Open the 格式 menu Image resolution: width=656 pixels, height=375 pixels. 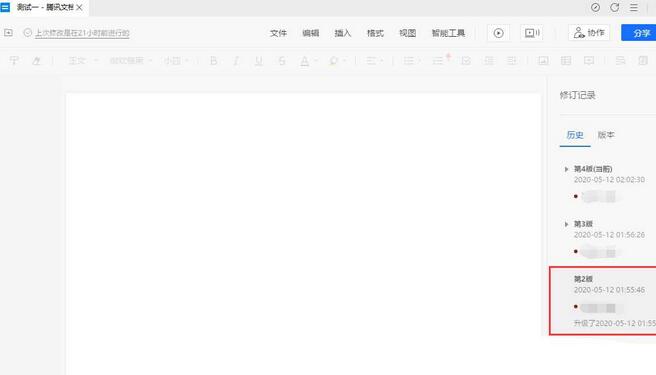375,33
